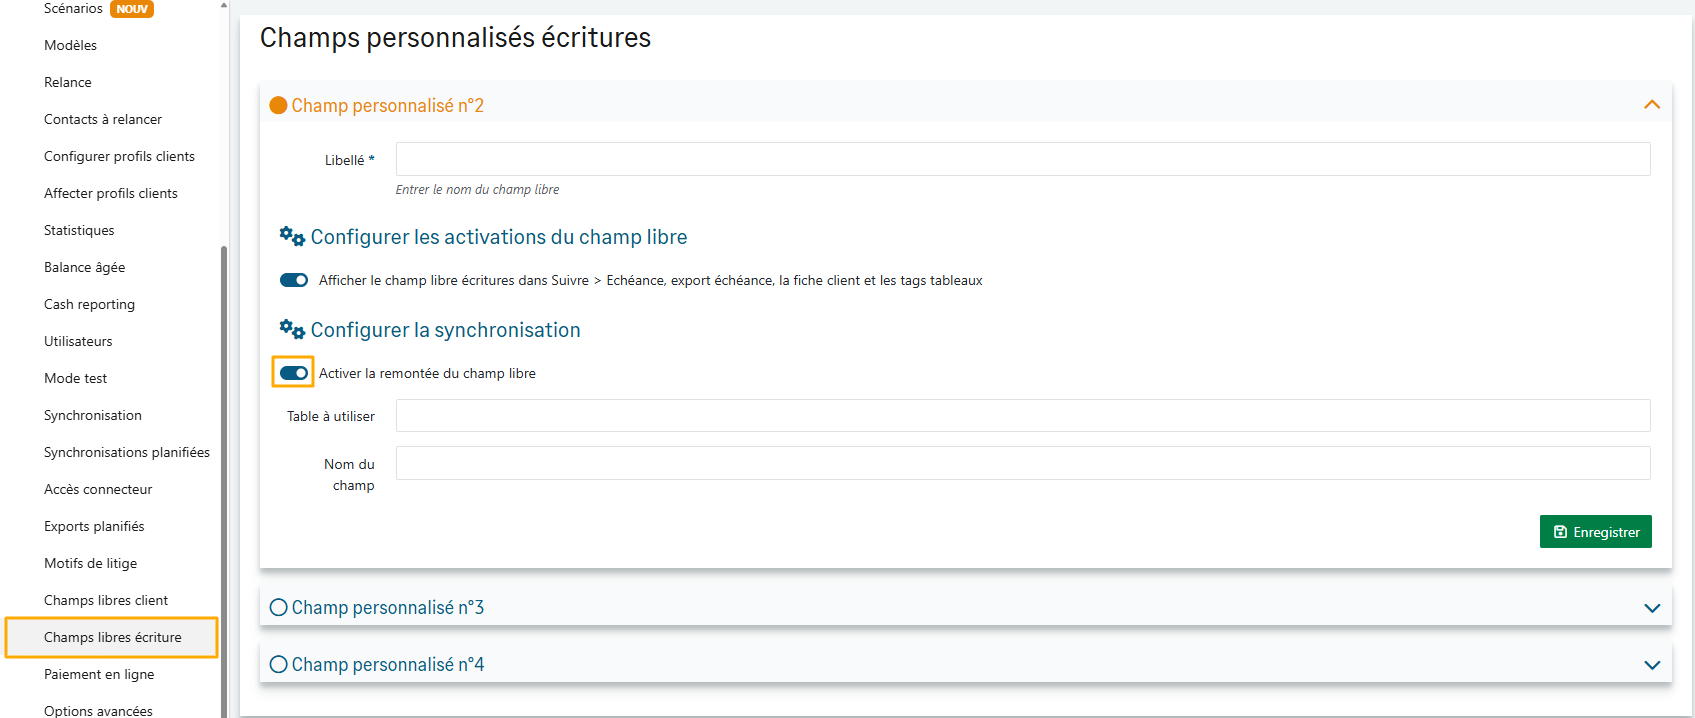The width and height of the screenshot is (1695, 718).
Task: Open the Cash reporting sidebar entry
Action: (x=89, y=304)
